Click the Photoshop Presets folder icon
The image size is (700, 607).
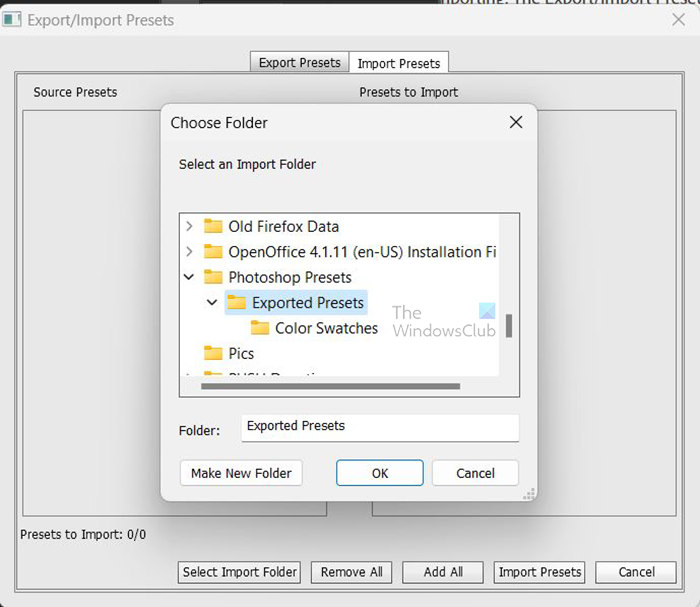click(213, 277)
